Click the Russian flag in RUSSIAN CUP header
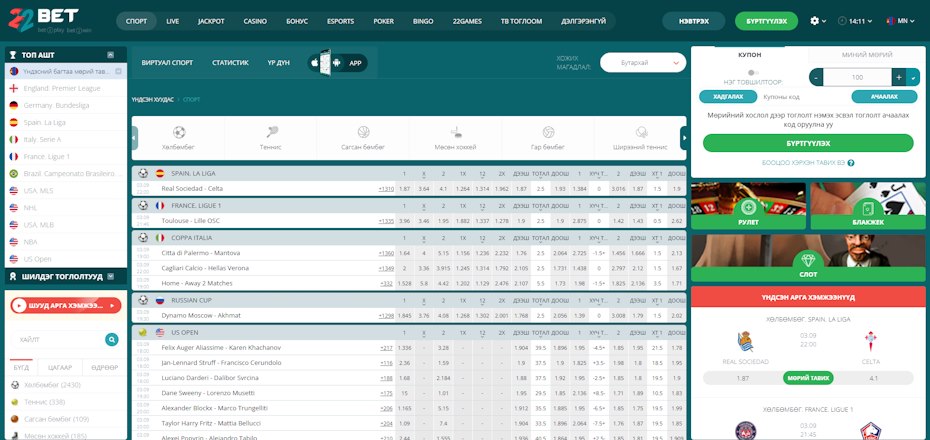 160,300
